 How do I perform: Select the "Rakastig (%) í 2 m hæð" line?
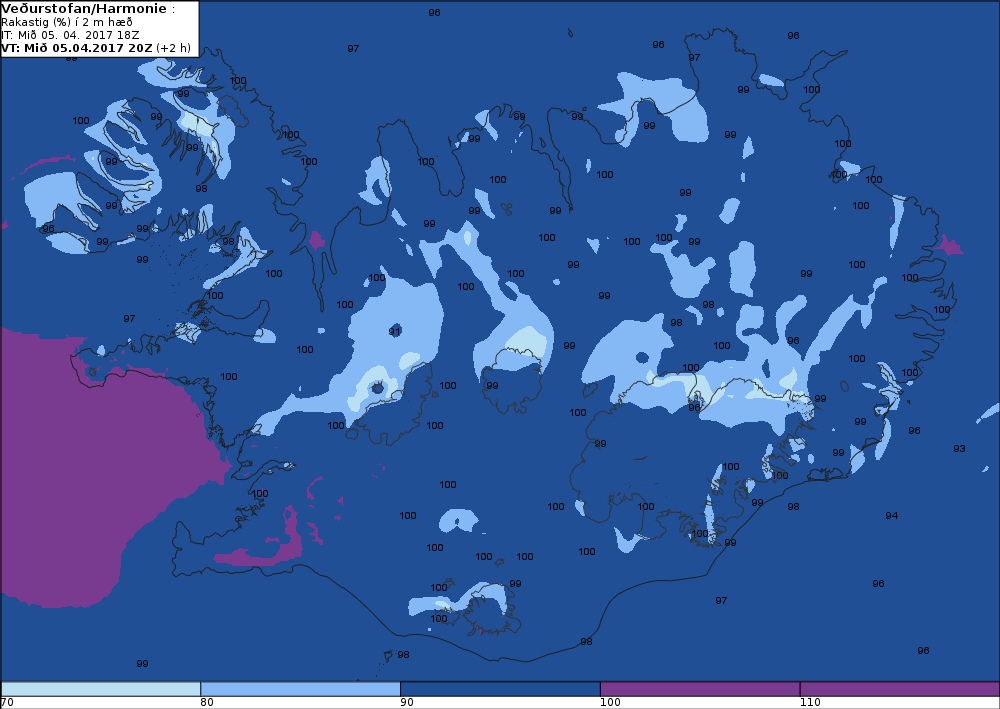[67, 22]
